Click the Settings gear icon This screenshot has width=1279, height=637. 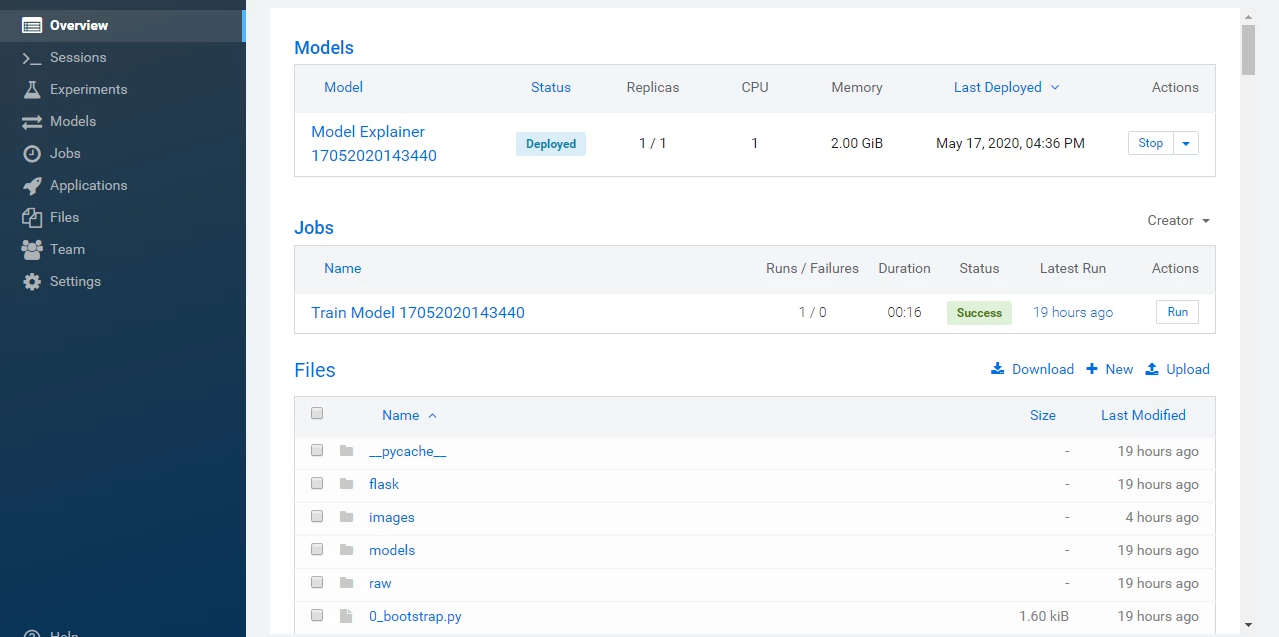point(32,281)
